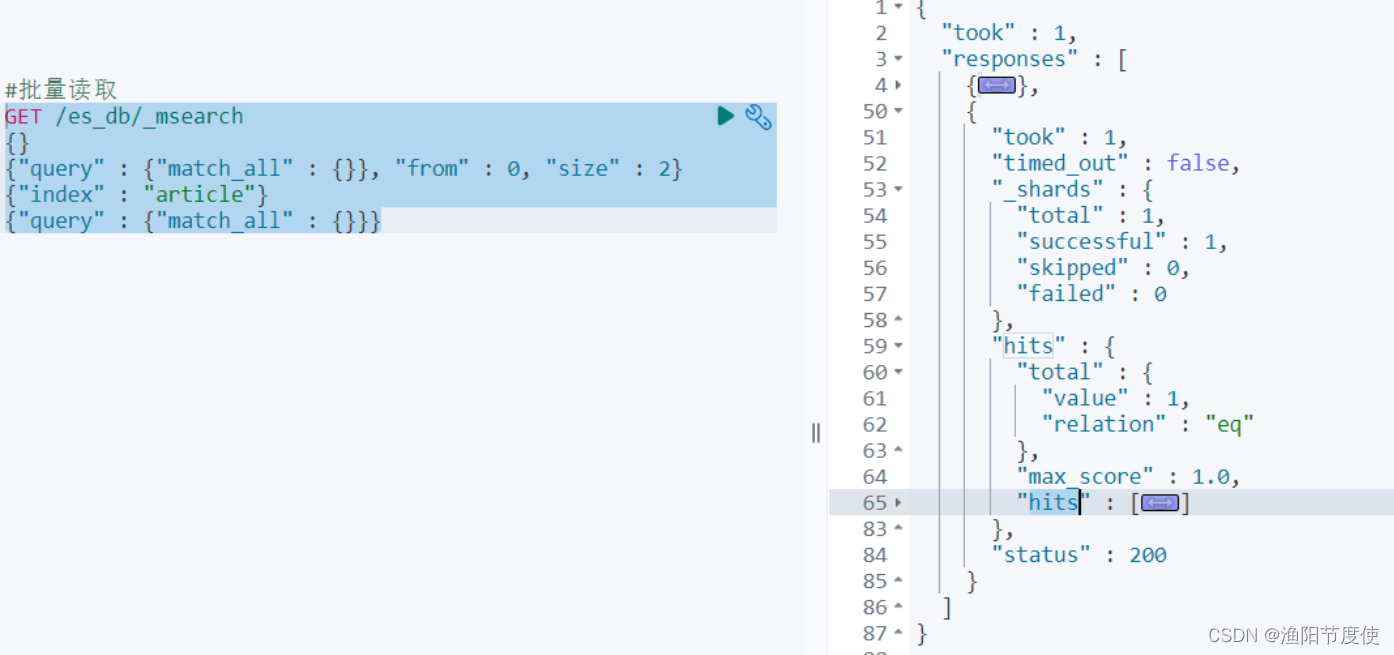This screenshot has width=1394, height=655.
Task: Expand the collapsed object badge on line 4
Action: pos(997,86)
